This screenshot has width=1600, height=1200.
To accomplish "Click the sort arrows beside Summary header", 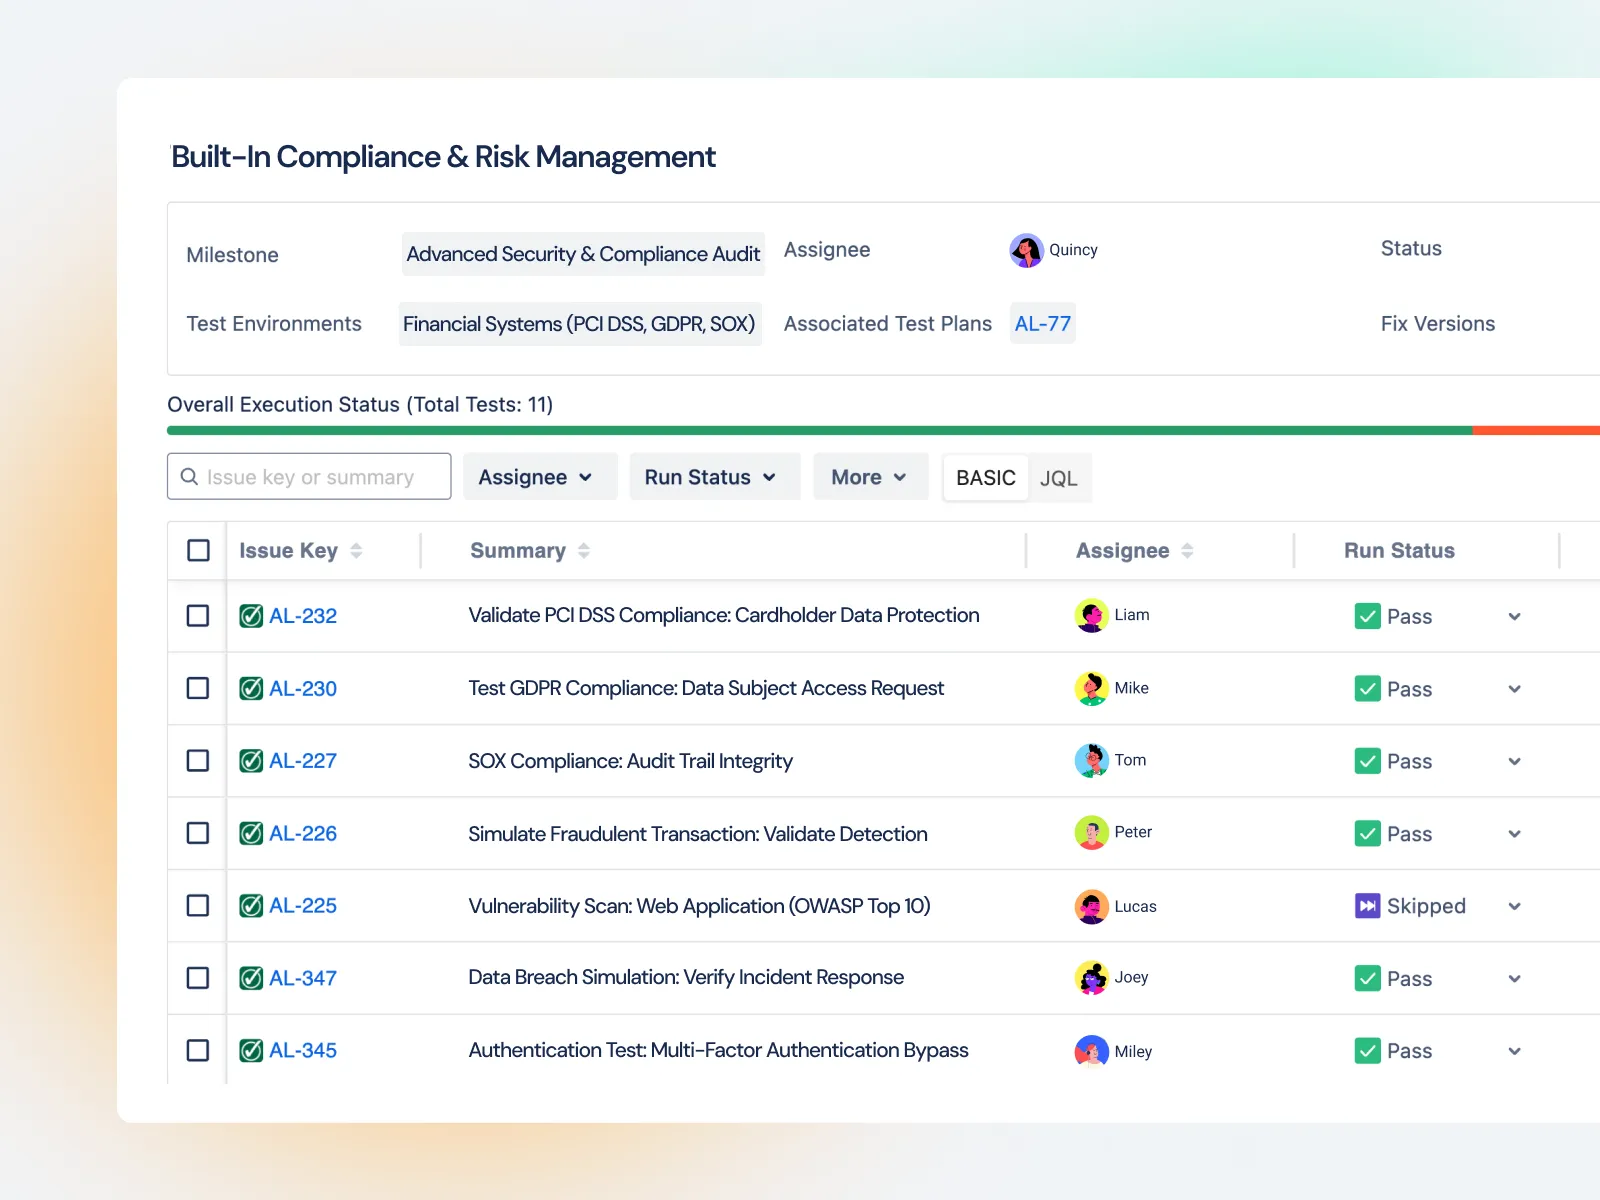I will click(x=584, y=551).
